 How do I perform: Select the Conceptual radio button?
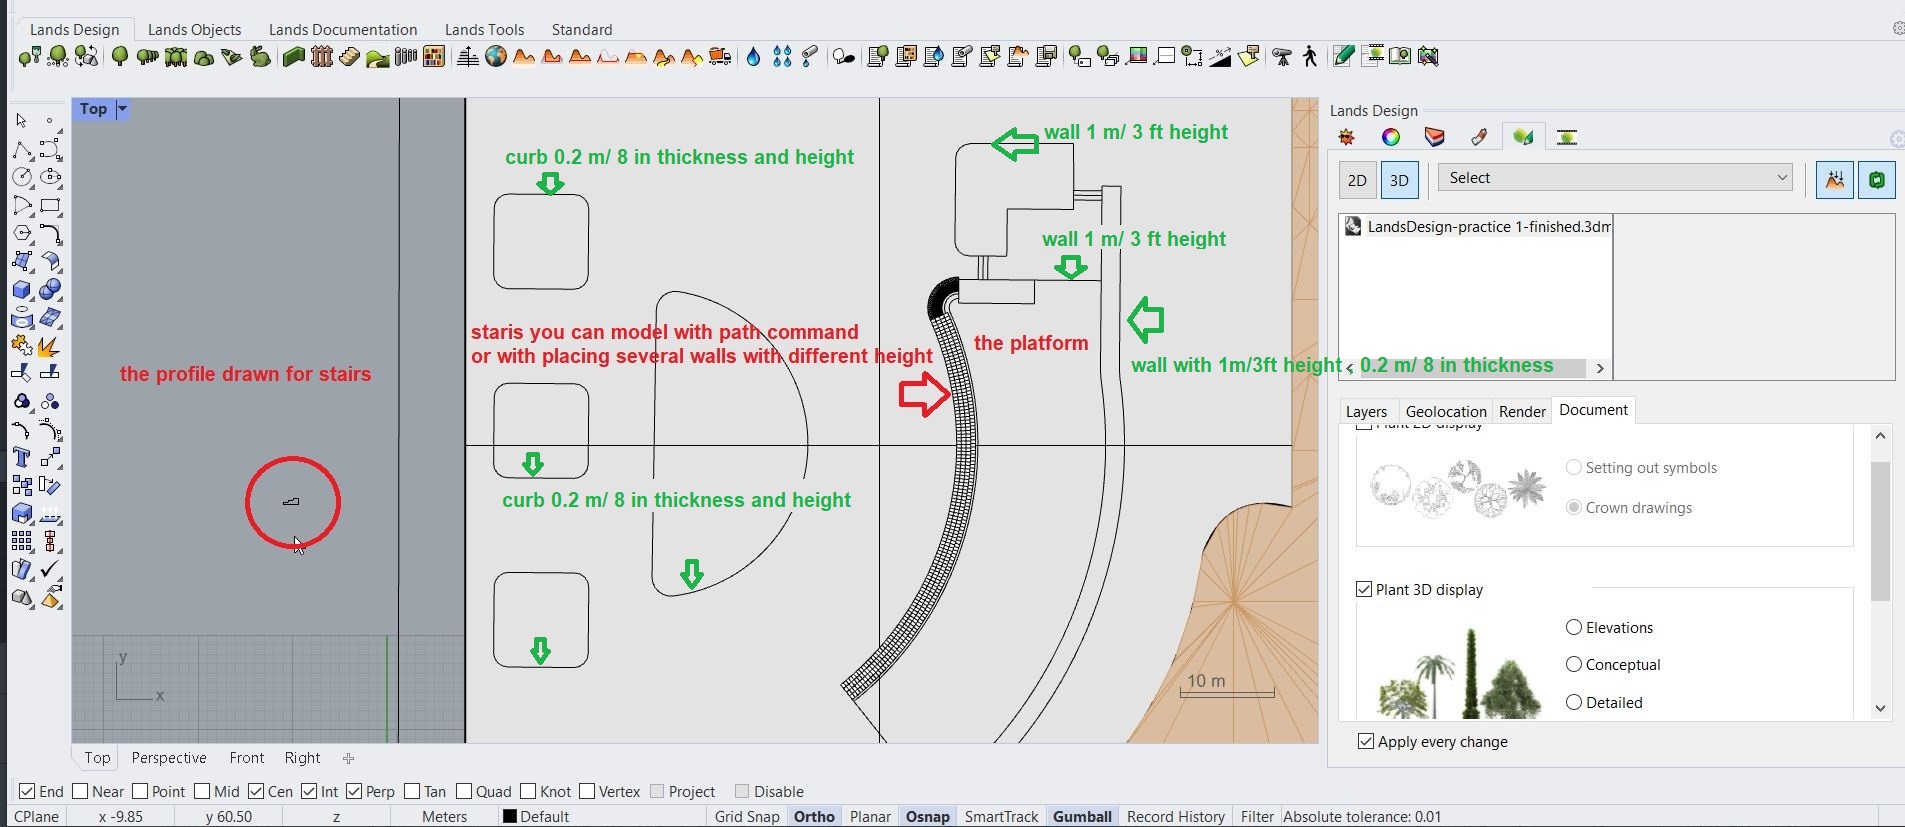point(1574,664)
